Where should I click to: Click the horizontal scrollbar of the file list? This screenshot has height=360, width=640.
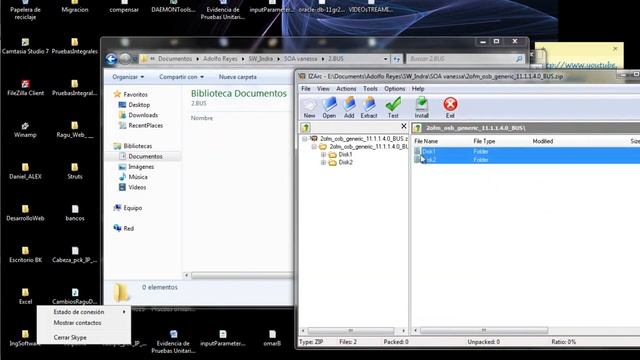click(484, 330)
